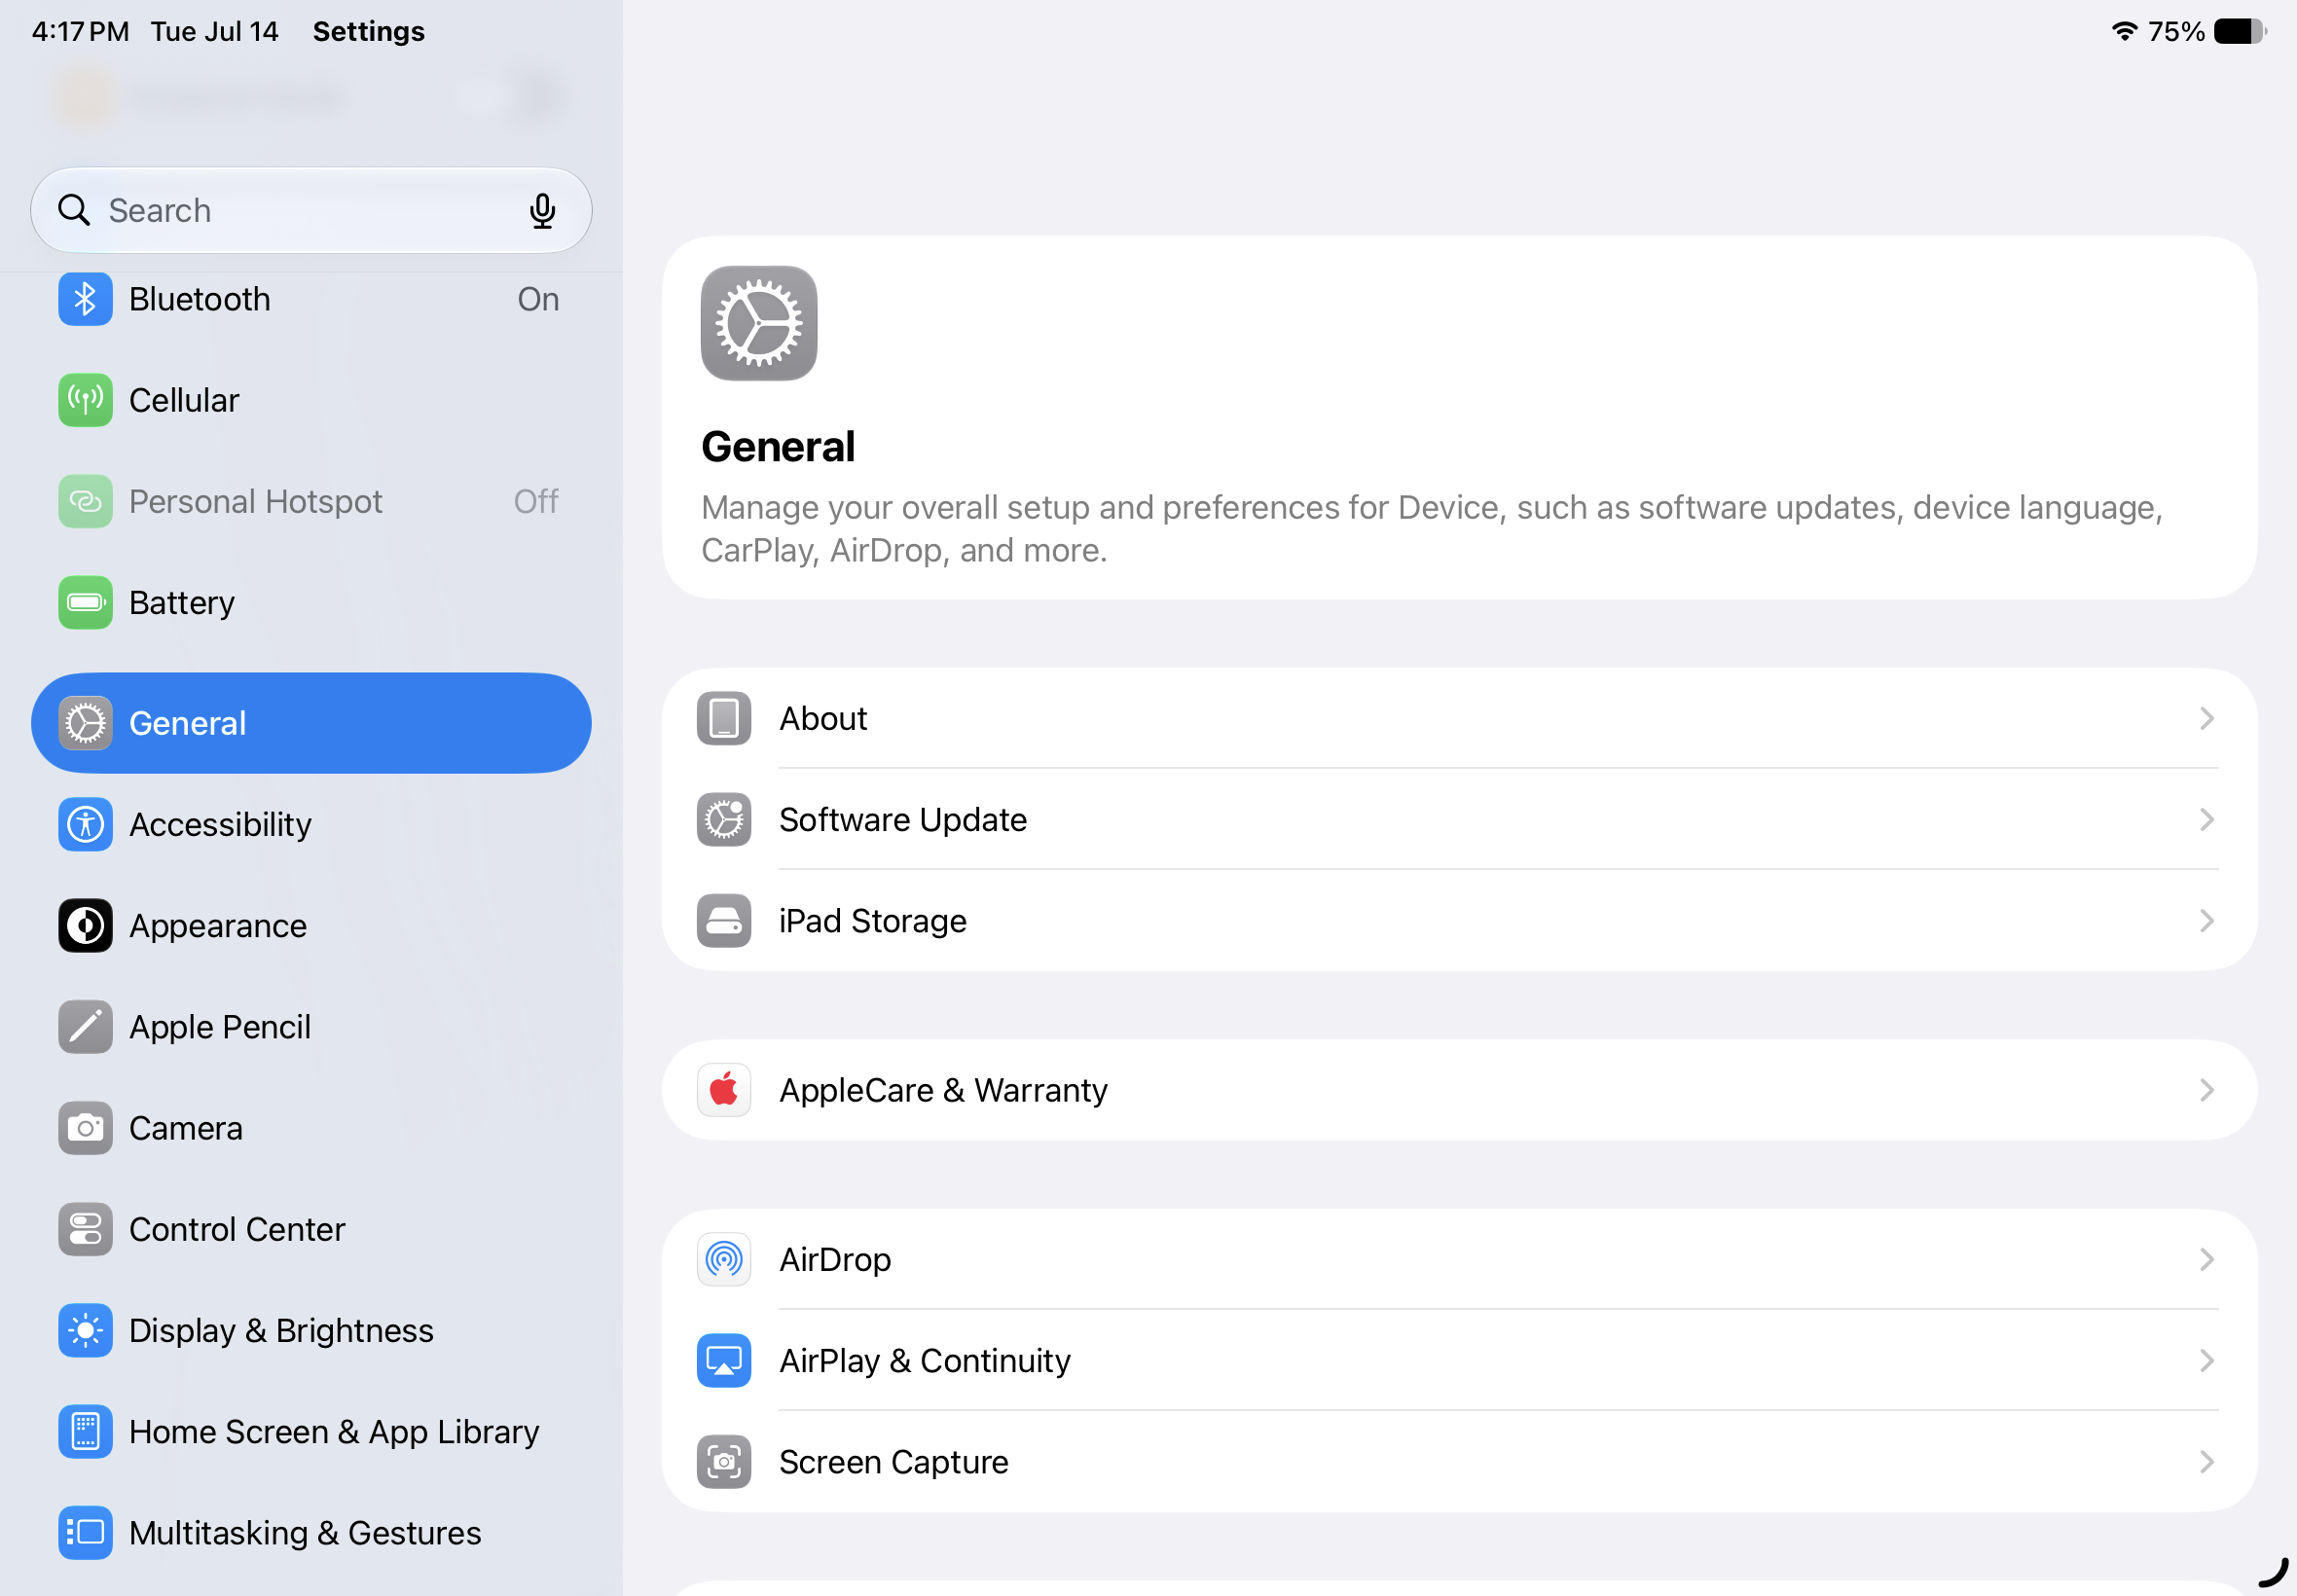The width and height of the screenshot is (2297, 1596).
Task: Tap the 'Camera' label in sidebar
Action: (186, 1128)
